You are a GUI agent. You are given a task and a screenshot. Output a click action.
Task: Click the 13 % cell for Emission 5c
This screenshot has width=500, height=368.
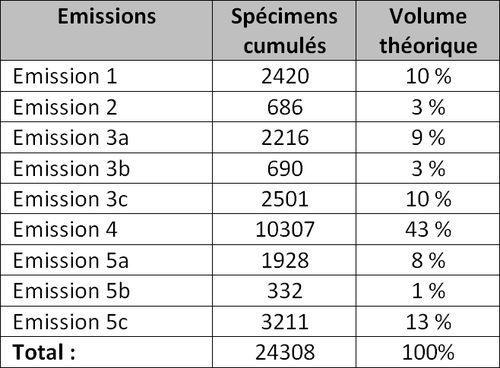point(428,322)
